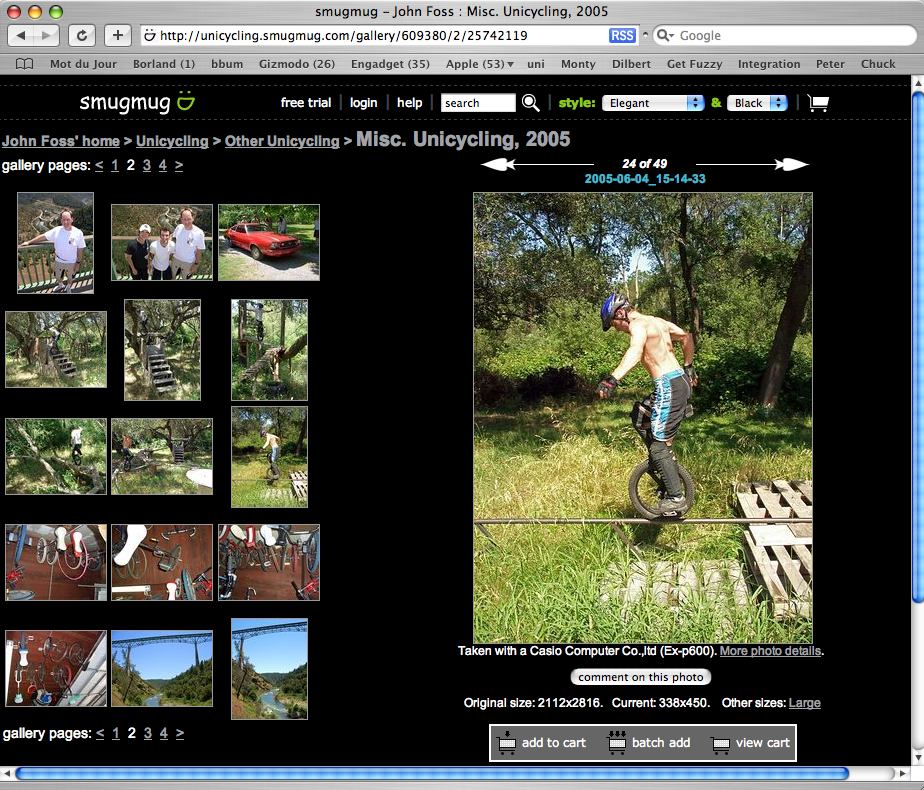Open Engadget (35) bookmark
Screen dimensions: 924x790
click(x=390, y=64)
